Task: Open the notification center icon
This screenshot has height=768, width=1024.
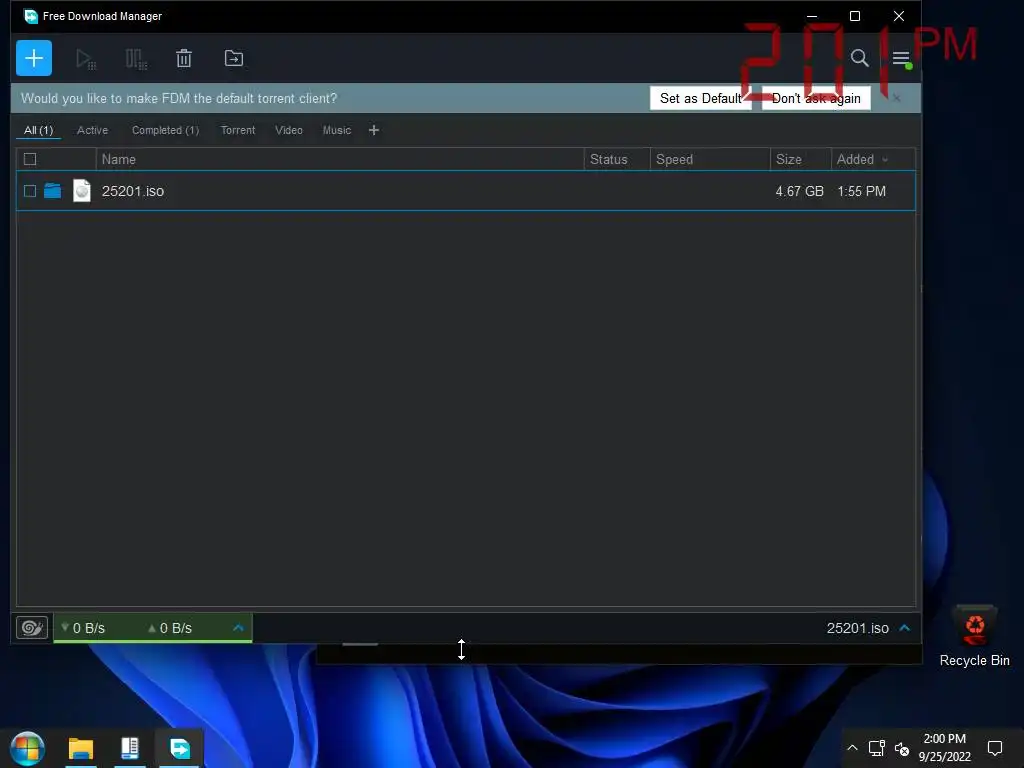Action: [x=995, y=748]
